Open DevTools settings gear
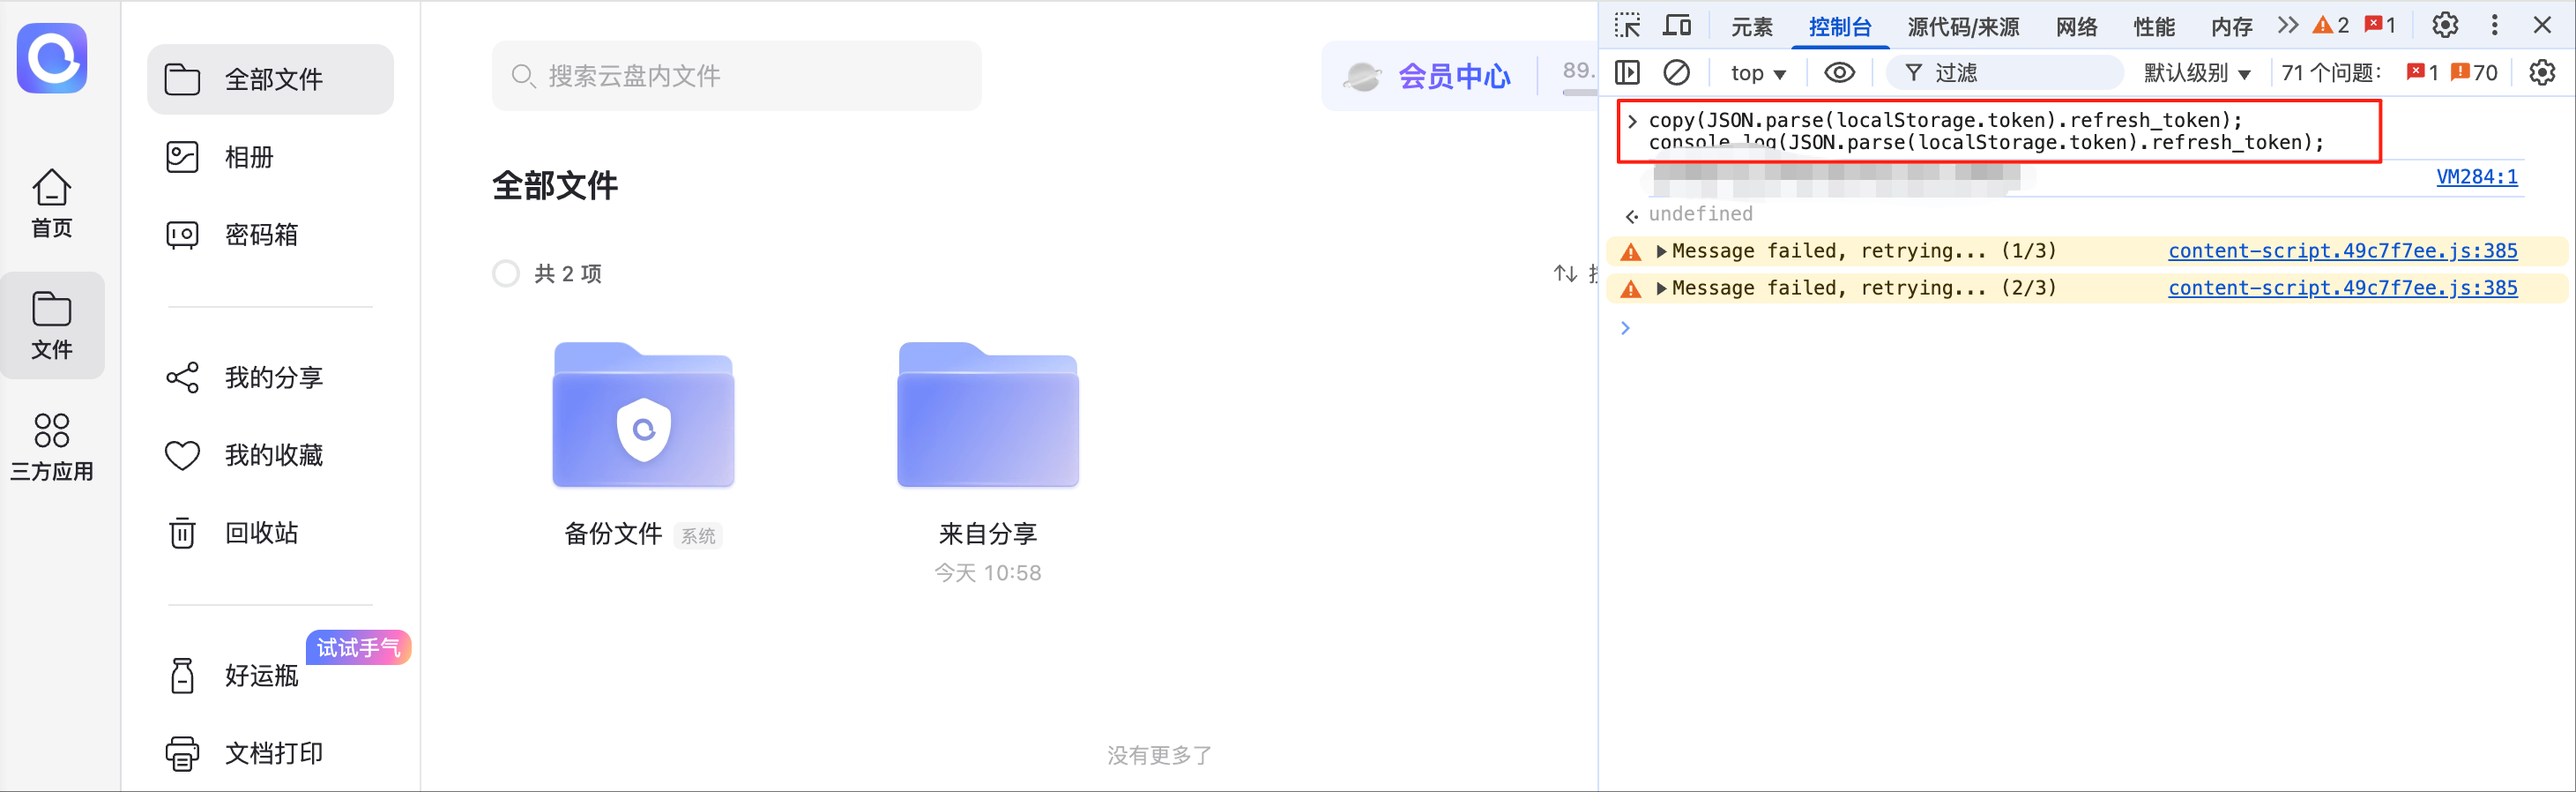2576x792 pixels. pos(2445,25)
